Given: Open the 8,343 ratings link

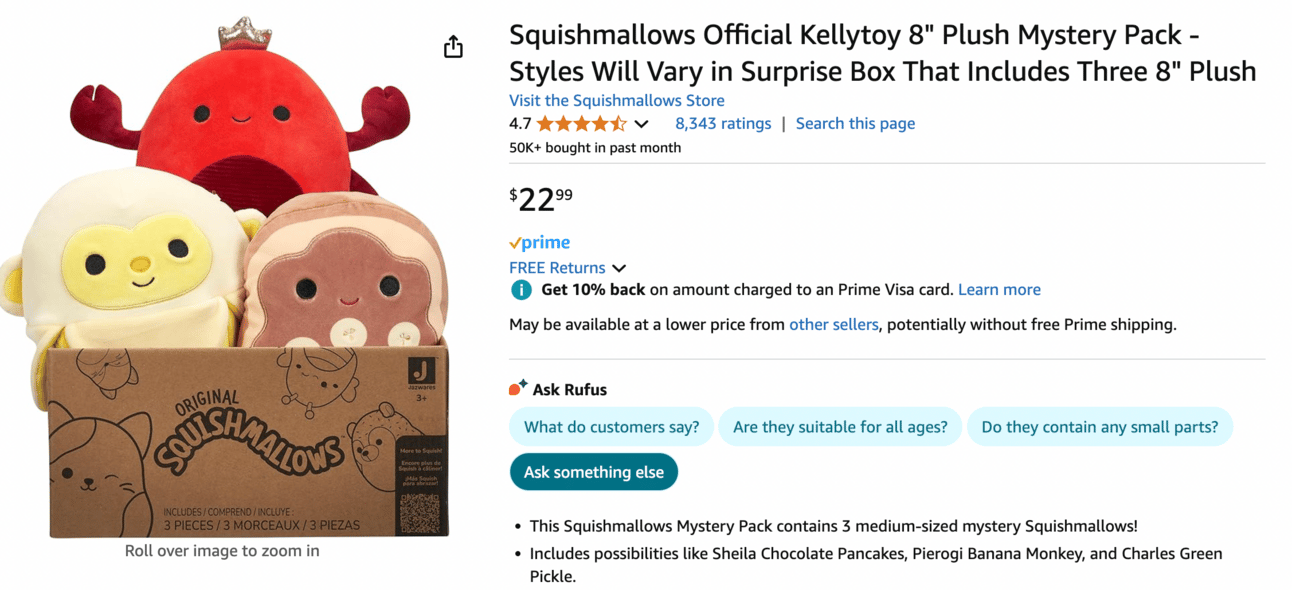Looking at the screenshot, I should click(x=723, y=124).
